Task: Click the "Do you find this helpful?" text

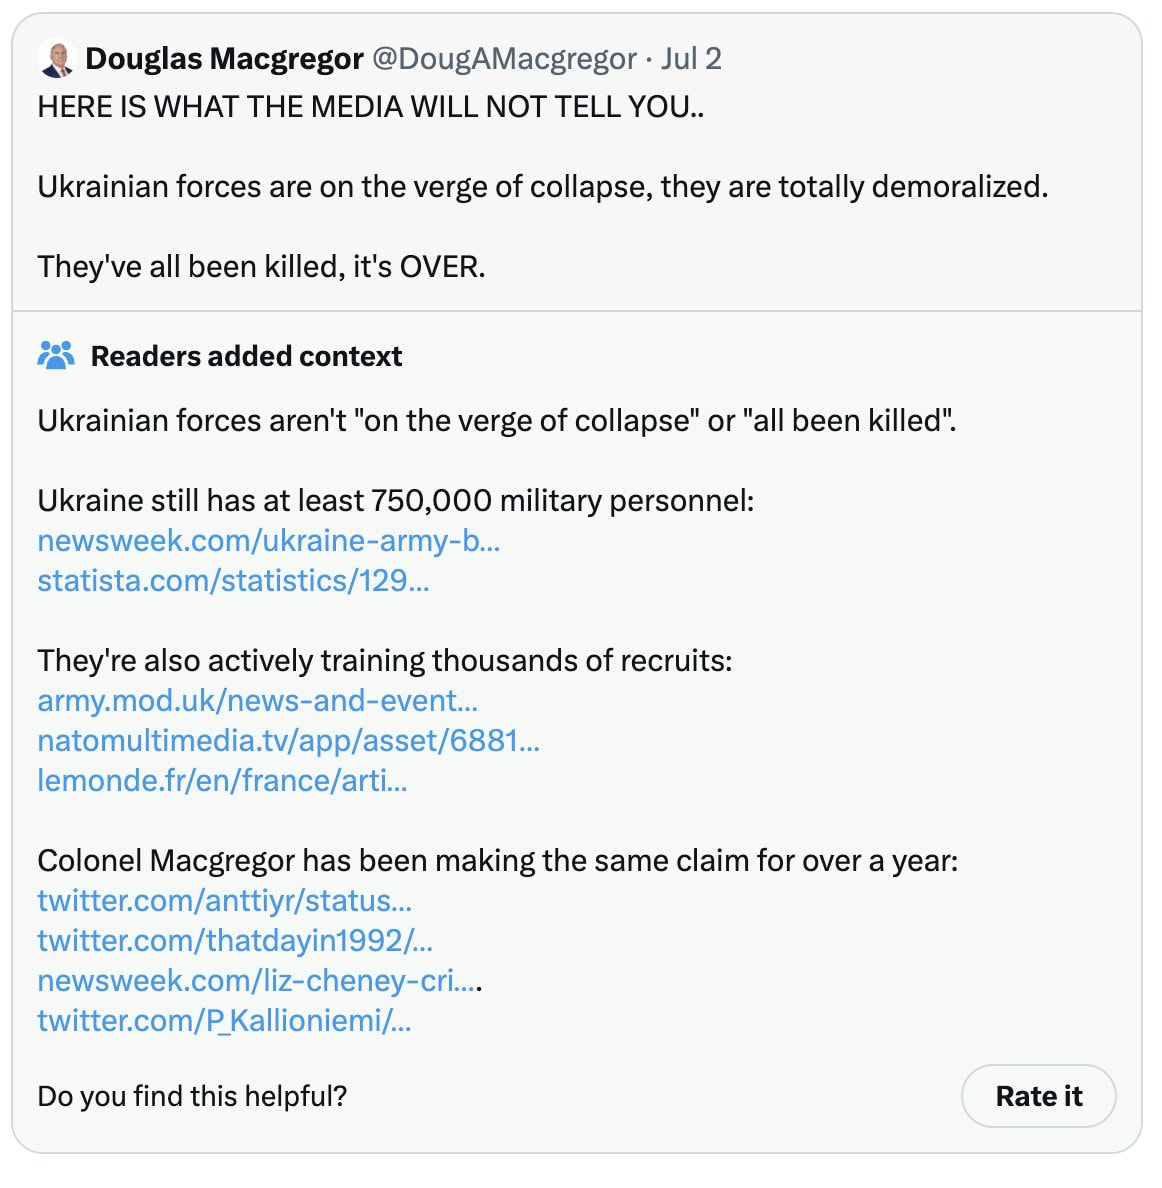Action: point(192,1096)
